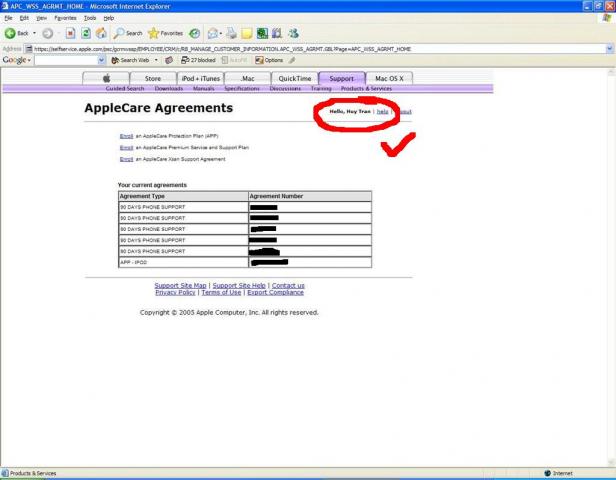Click the green Excel-style toolbar icon
The image size is (616, 480).
pos(262,33)
